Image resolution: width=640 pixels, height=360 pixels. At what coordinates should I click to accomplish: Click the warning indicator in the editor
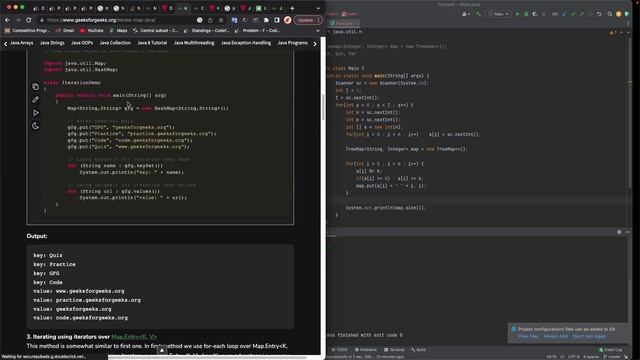tap(613, 32)
